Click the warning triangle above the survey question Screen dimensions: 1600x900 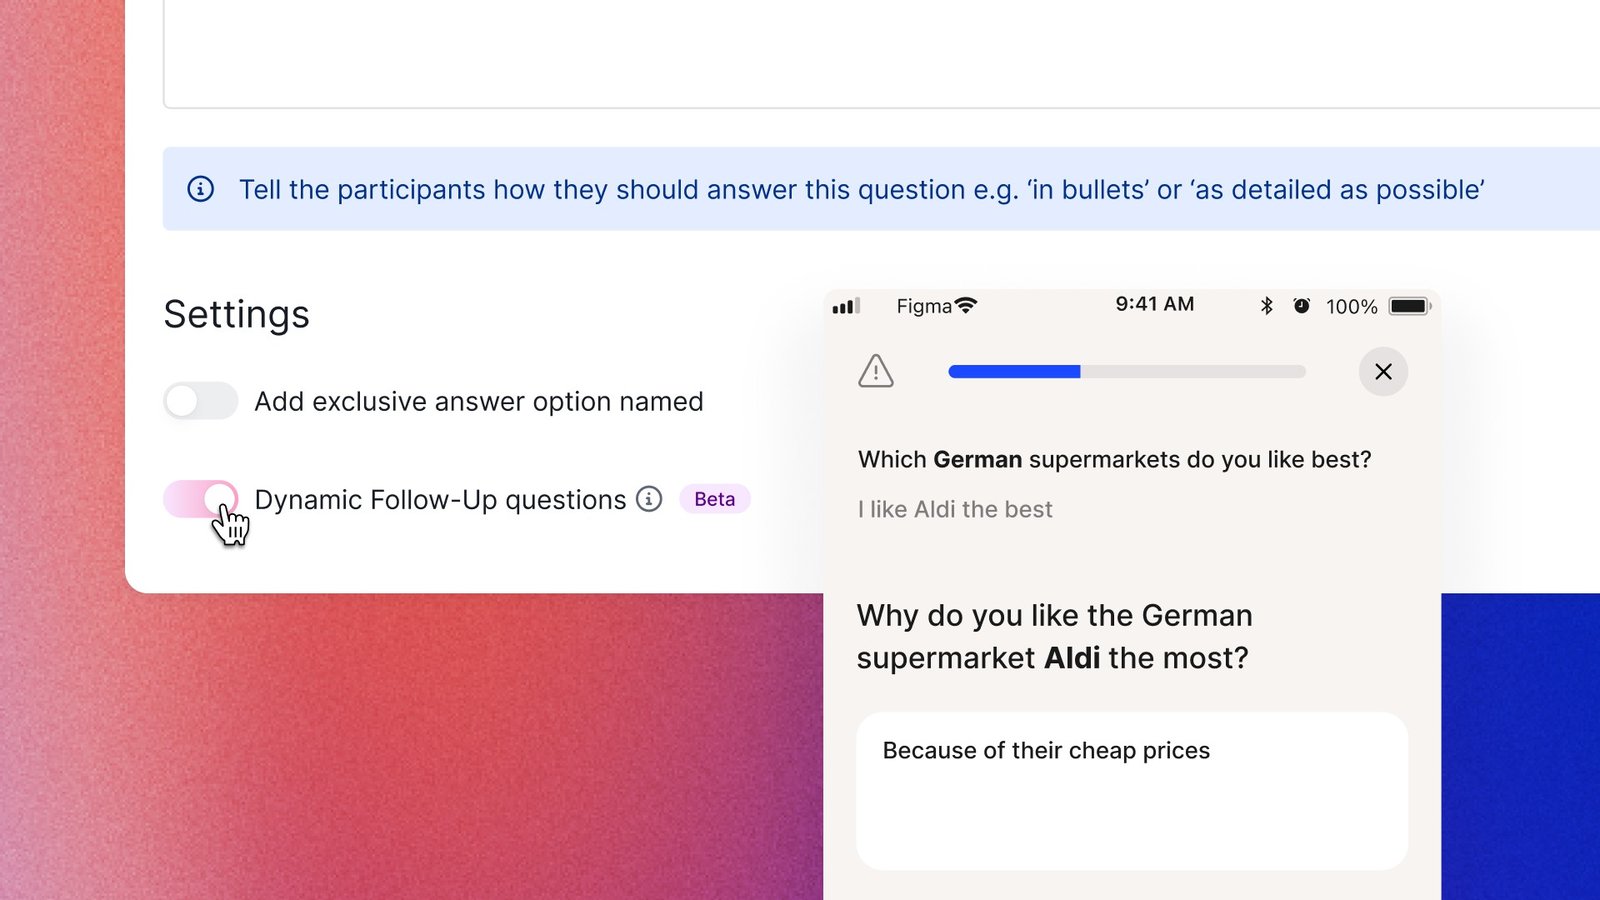(875, 371)
